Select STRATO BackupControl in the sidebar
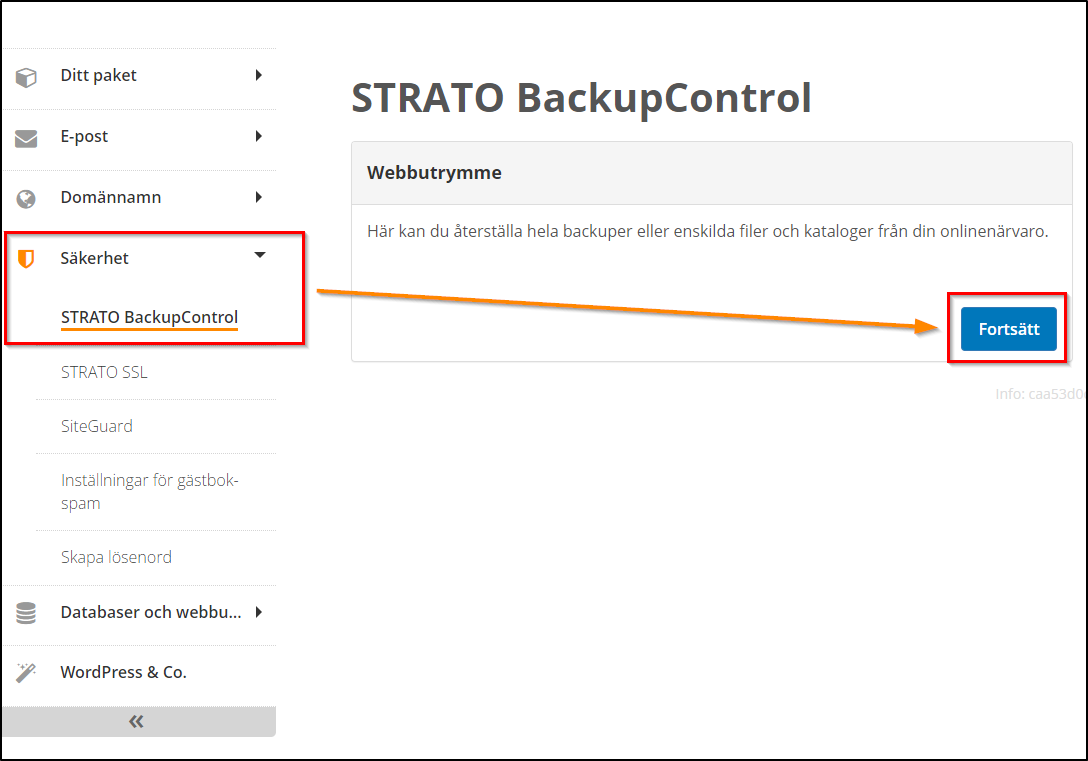Viewport: 1088px width, 761px height. click(x=149, y=316)
